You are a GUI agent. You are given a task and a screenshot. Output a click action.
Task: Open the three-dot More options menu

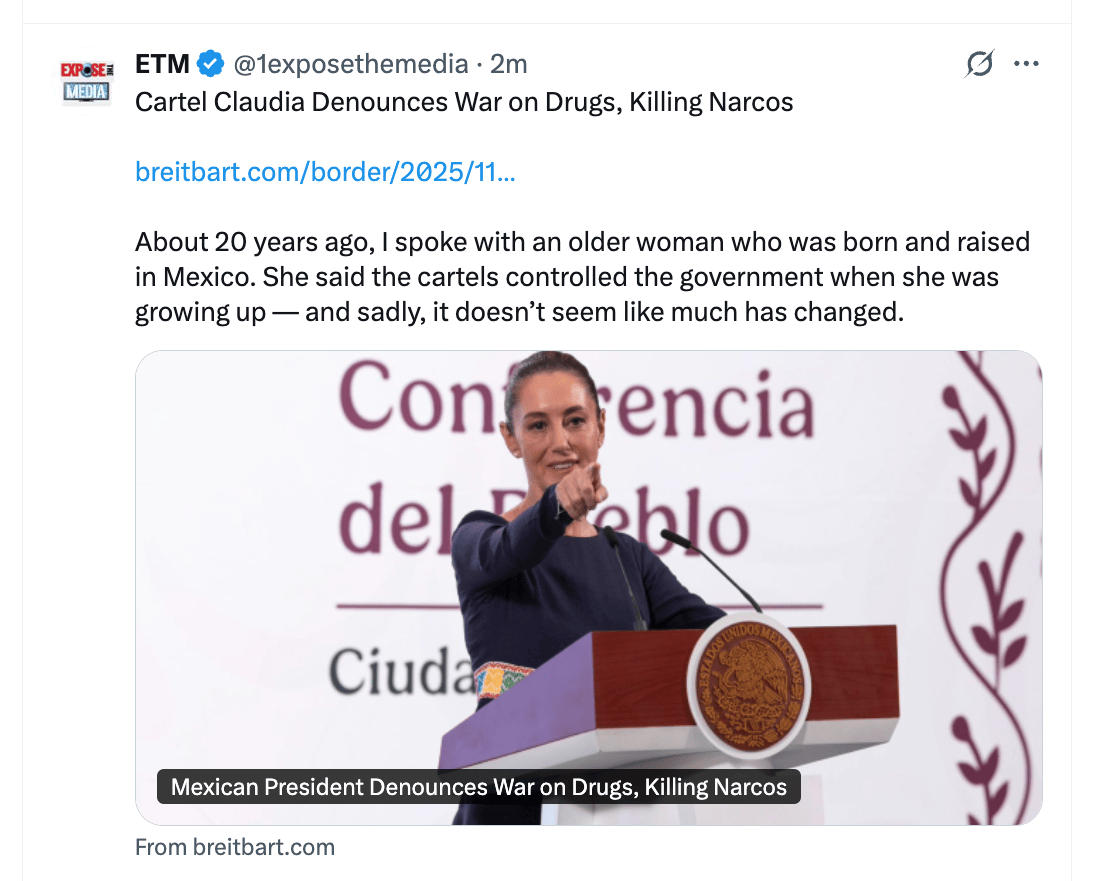[x=1026, y=64]
